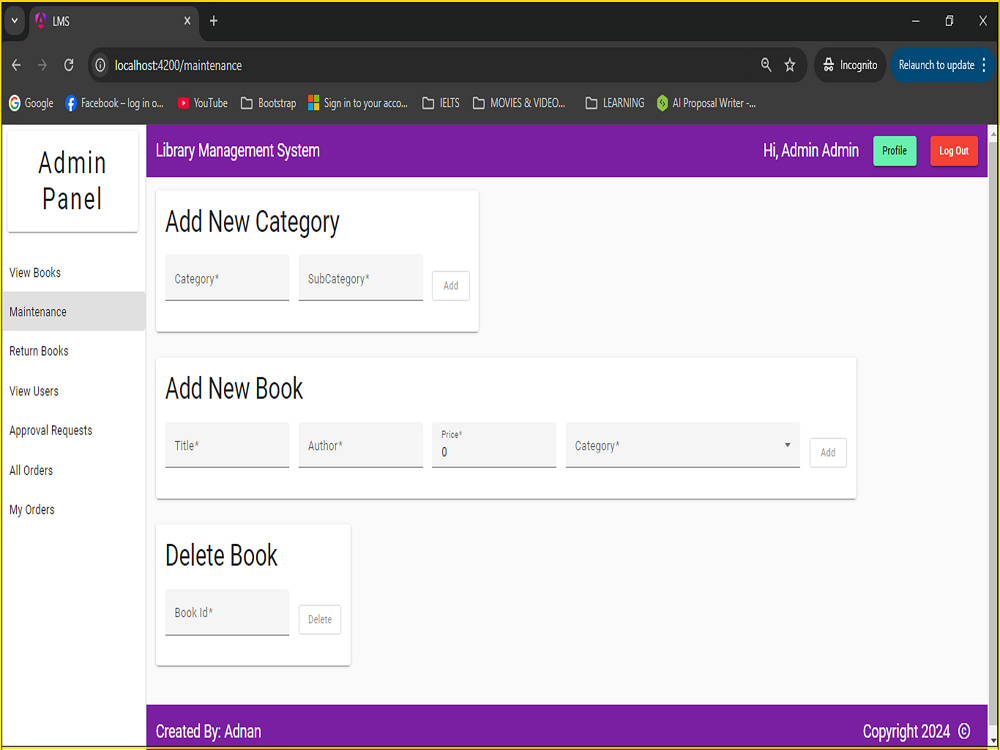Open the Google bookmark
1000x750 pixels.
pyautogui.click(x=31, y=103)
